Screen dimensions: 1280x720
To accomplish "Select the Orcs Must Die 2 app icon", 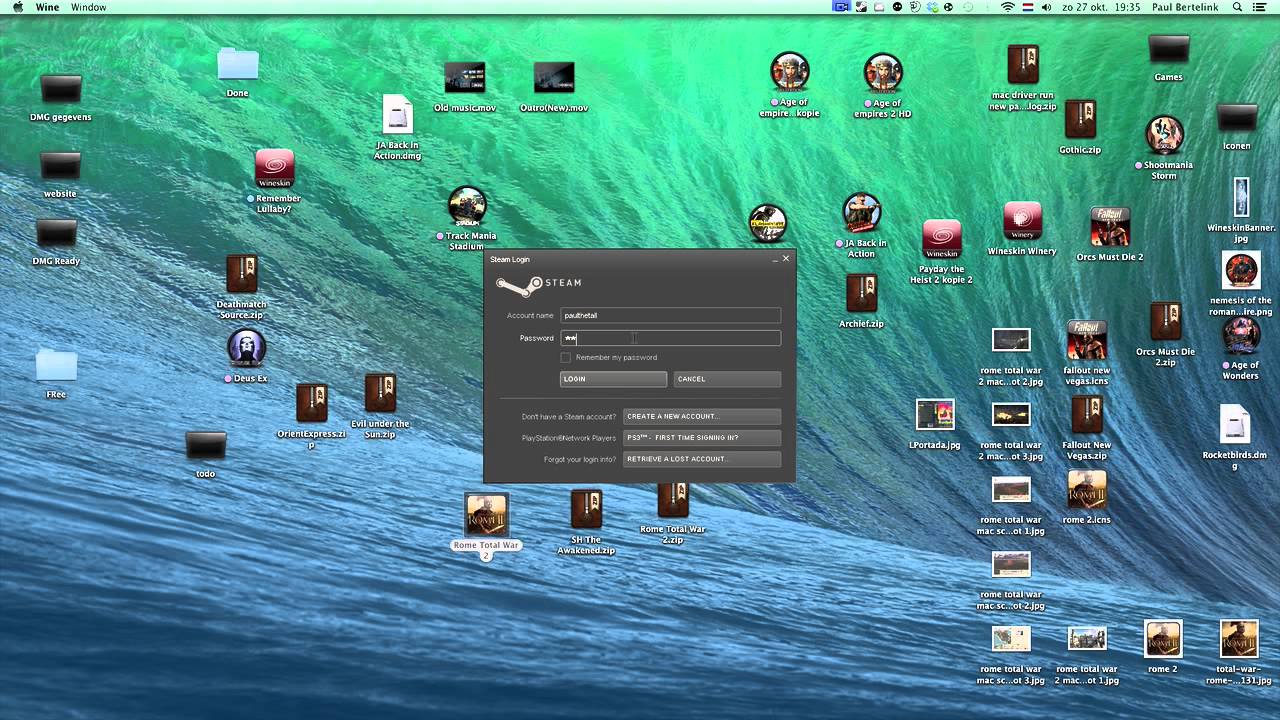I will click(1110, 227).
